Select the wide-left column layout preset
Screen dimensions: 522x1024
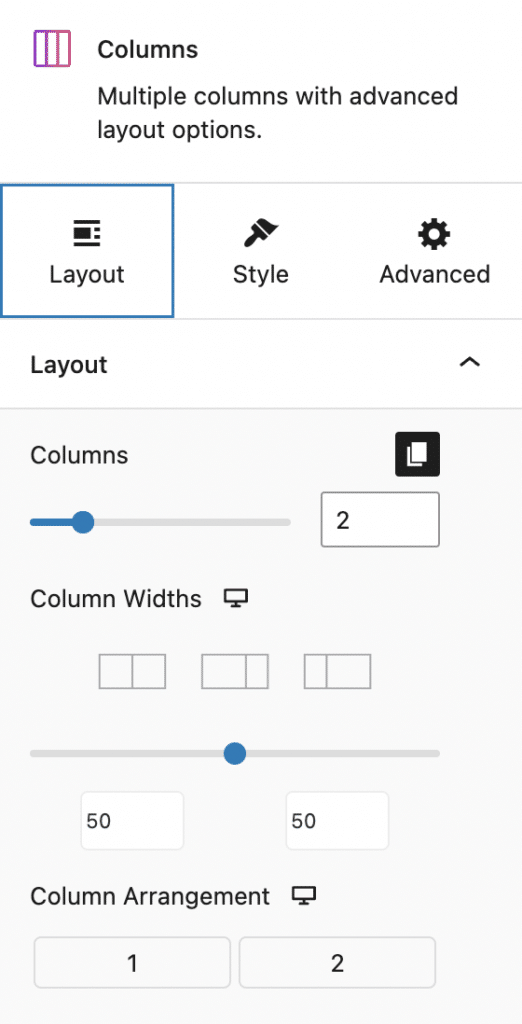click(x=235, y=671)
